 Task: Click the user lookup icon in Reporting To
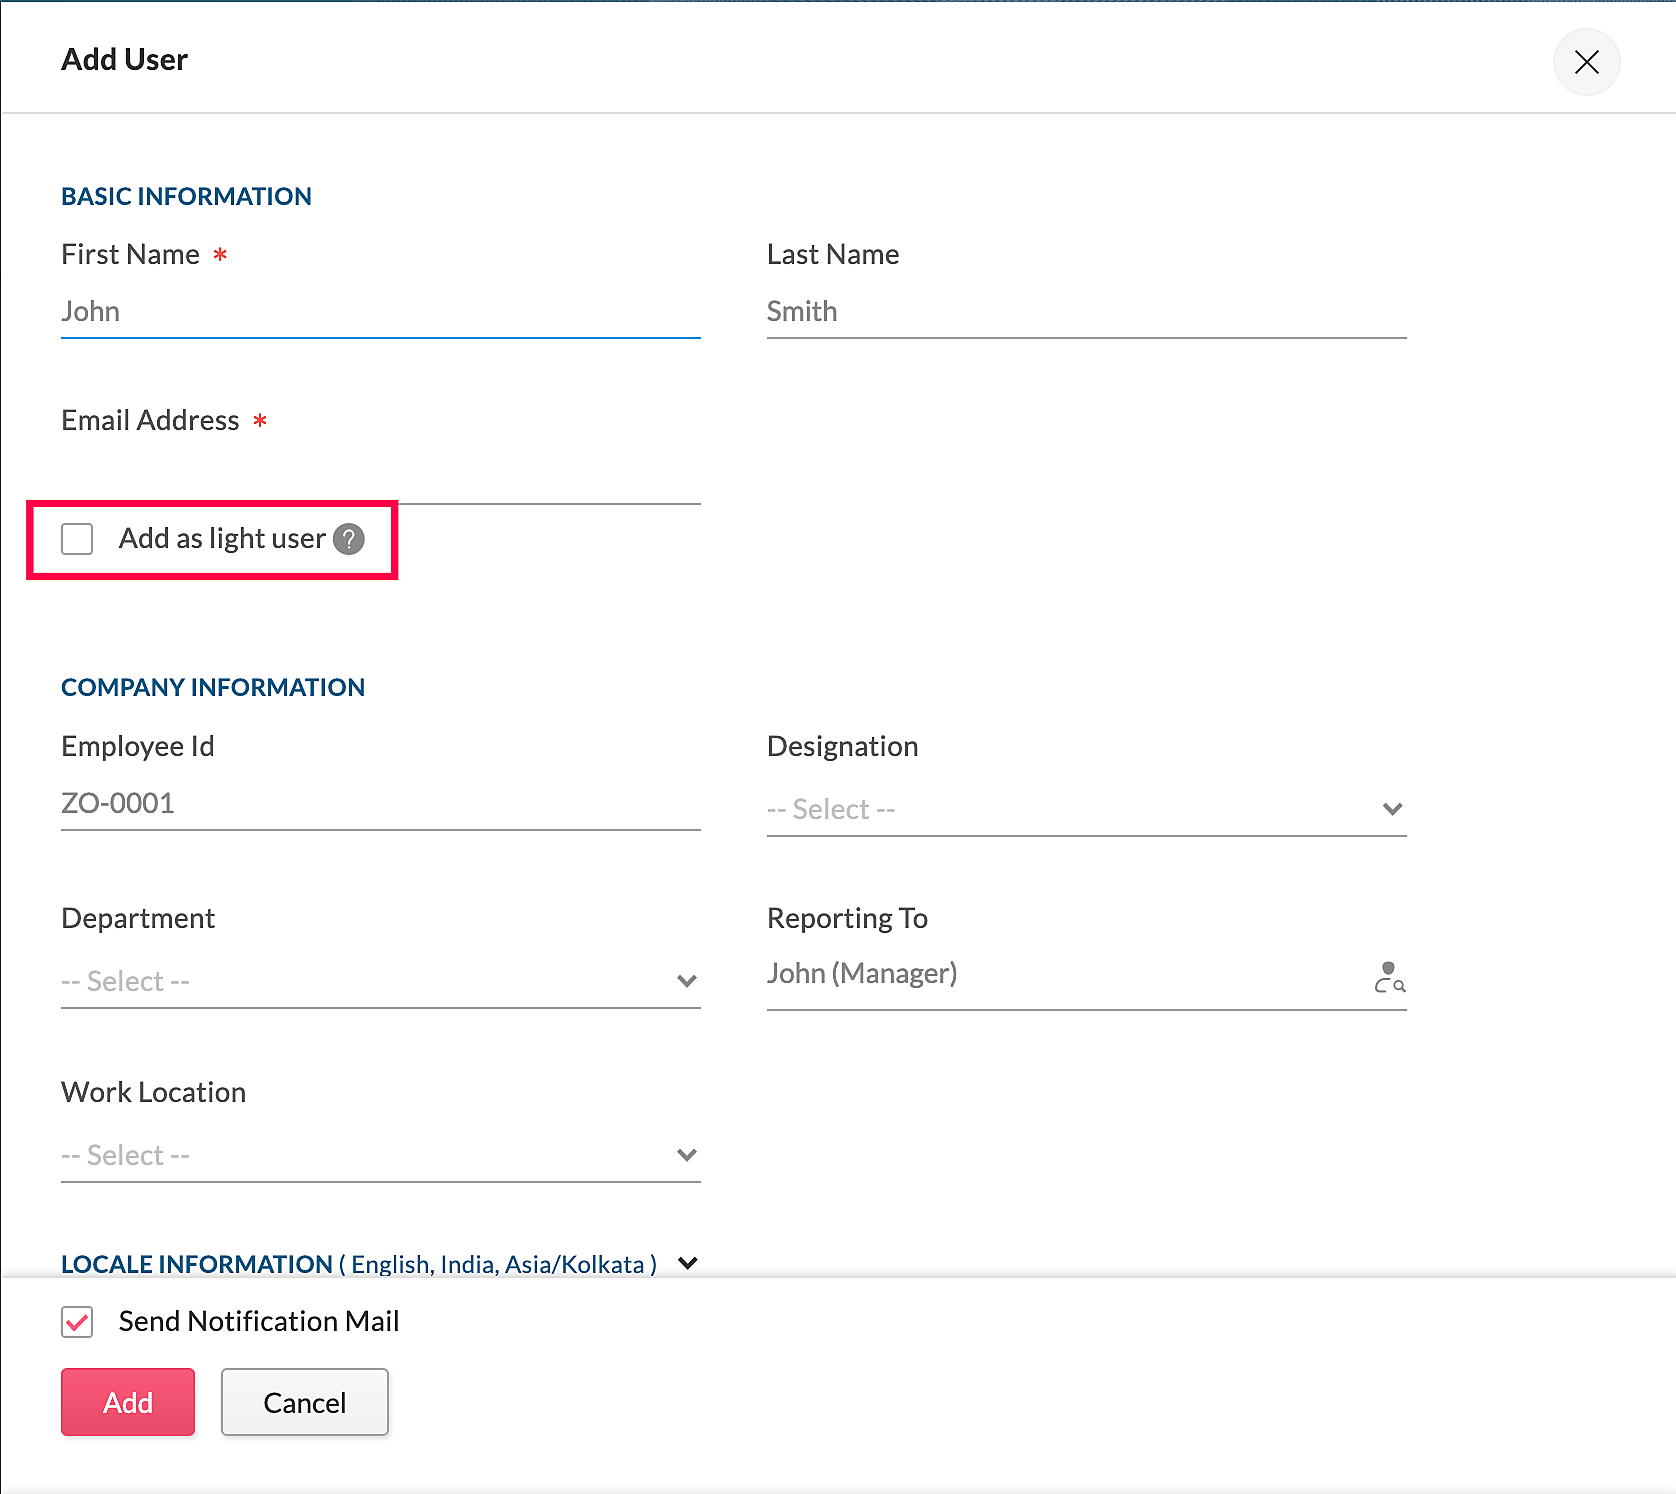point(1389,976)
